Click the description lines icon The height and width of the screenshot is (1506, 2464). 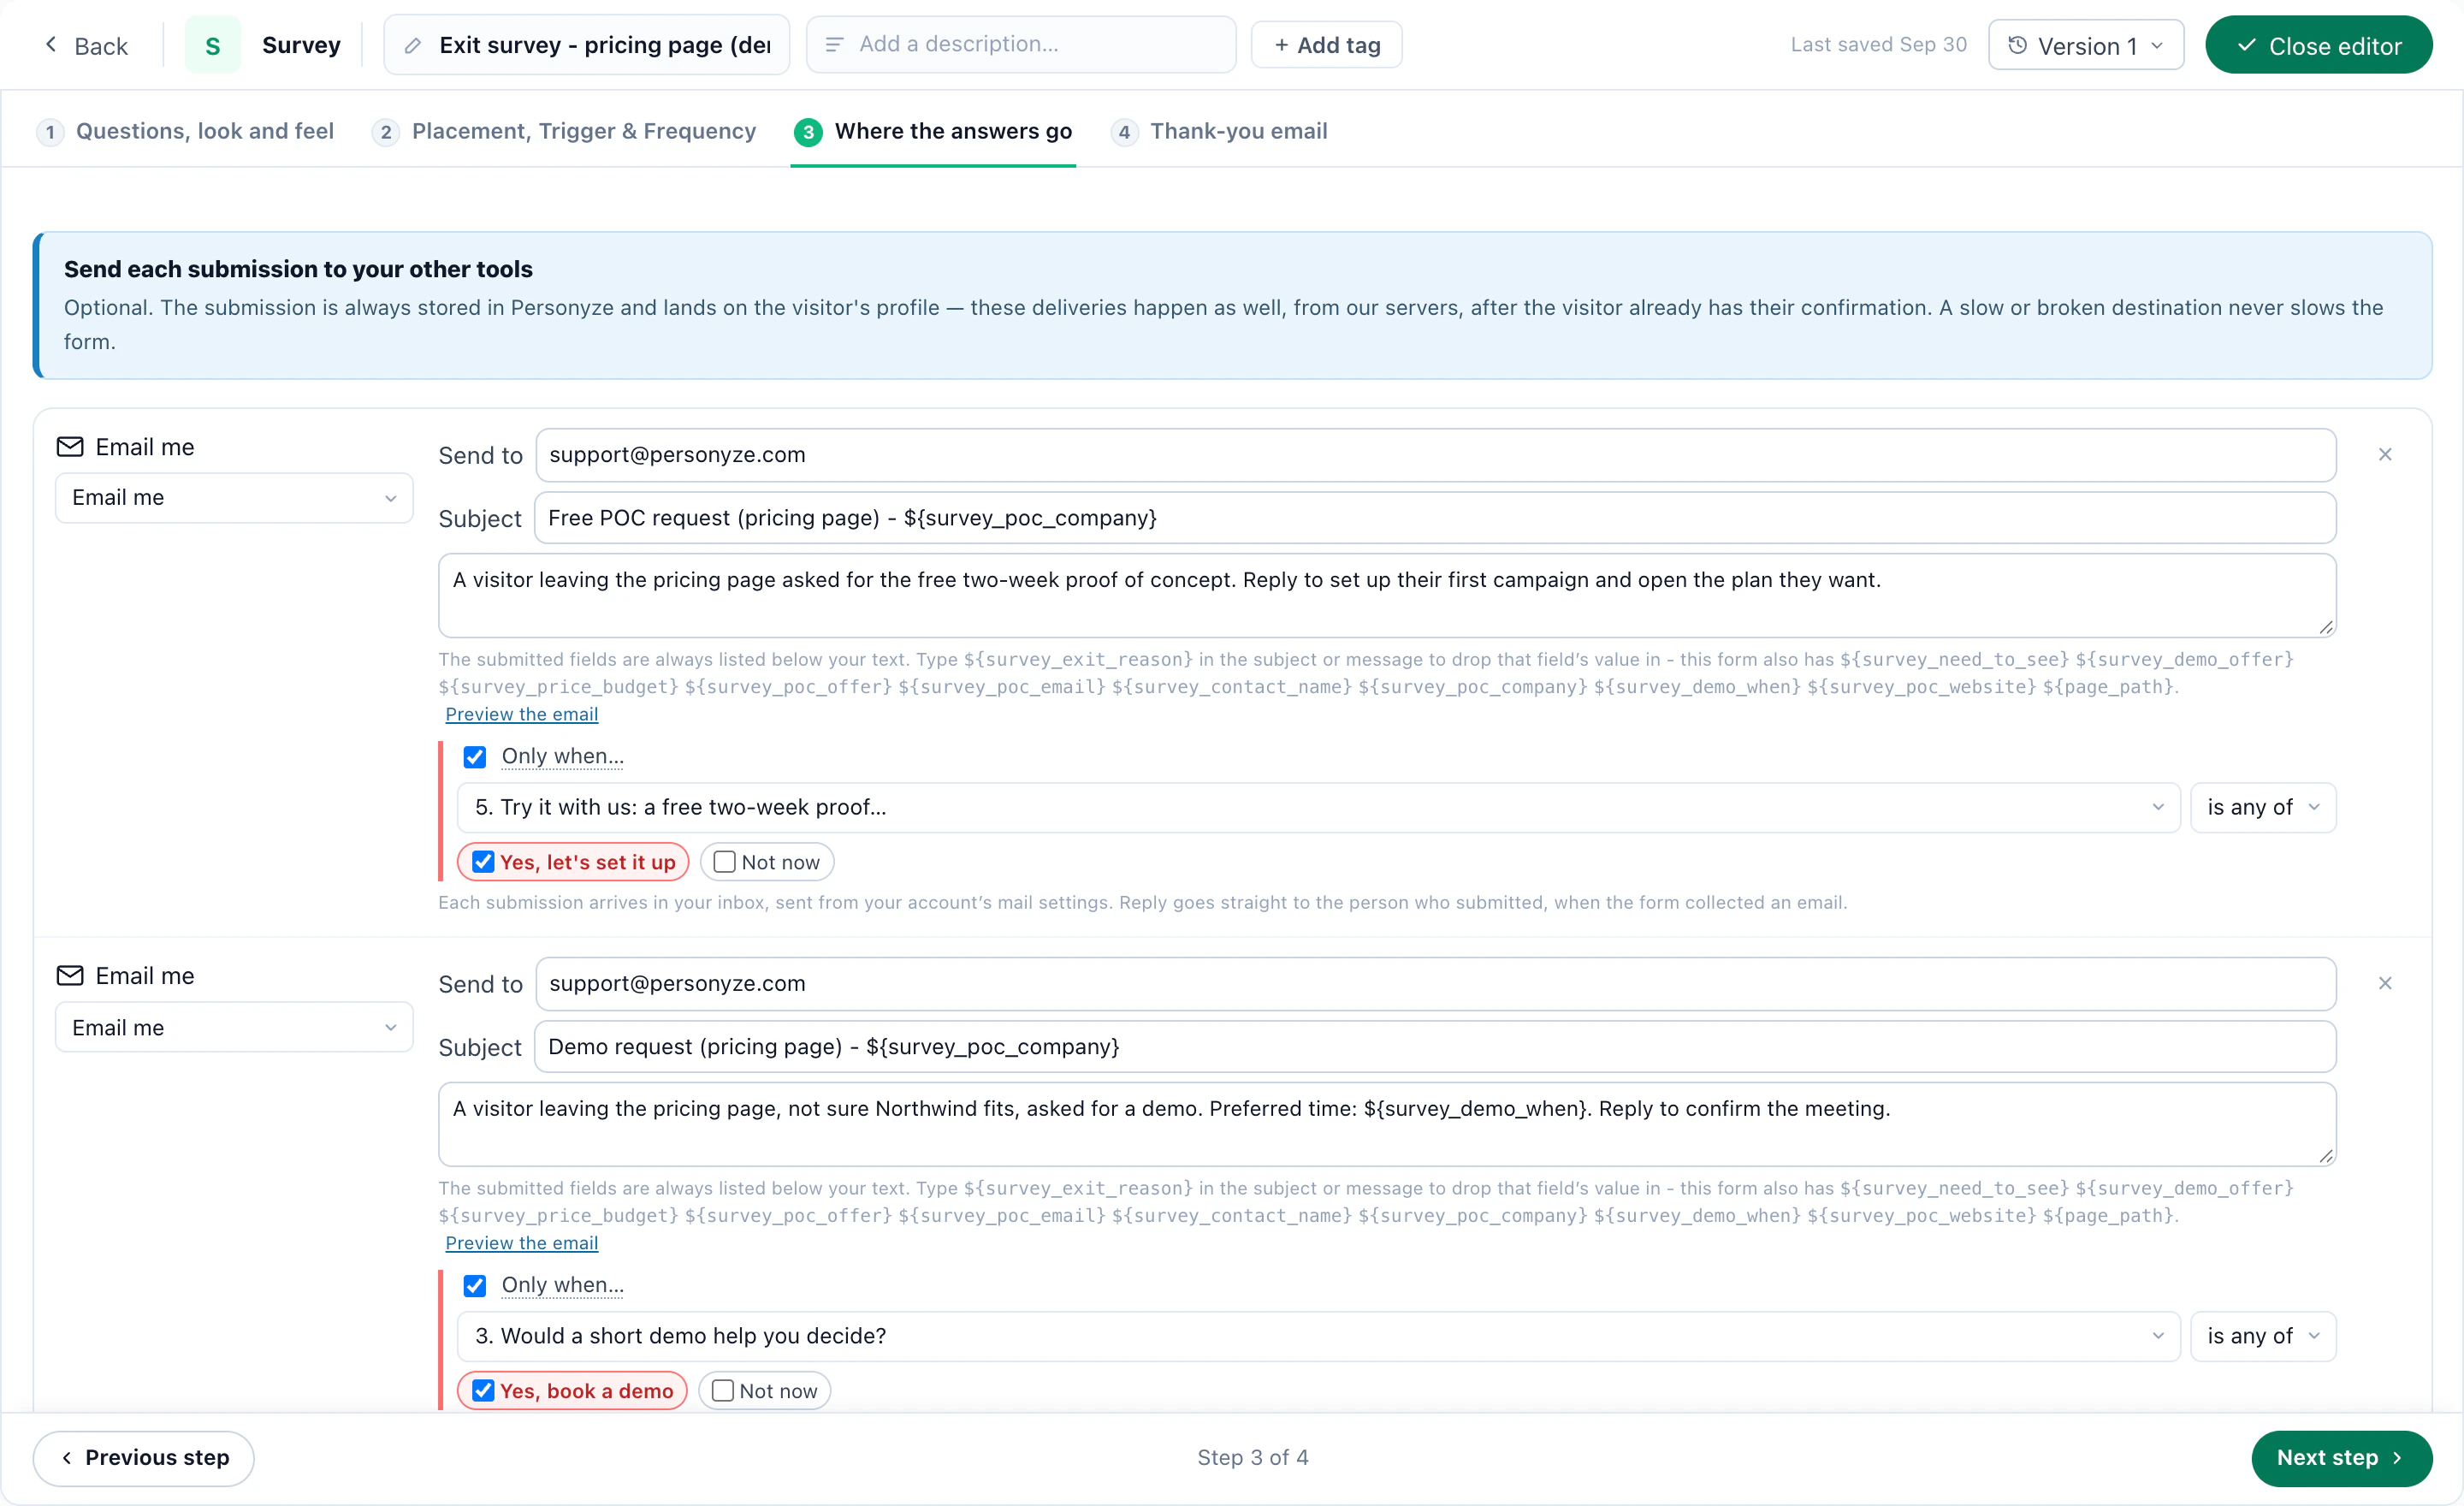[x=834, y=44]
